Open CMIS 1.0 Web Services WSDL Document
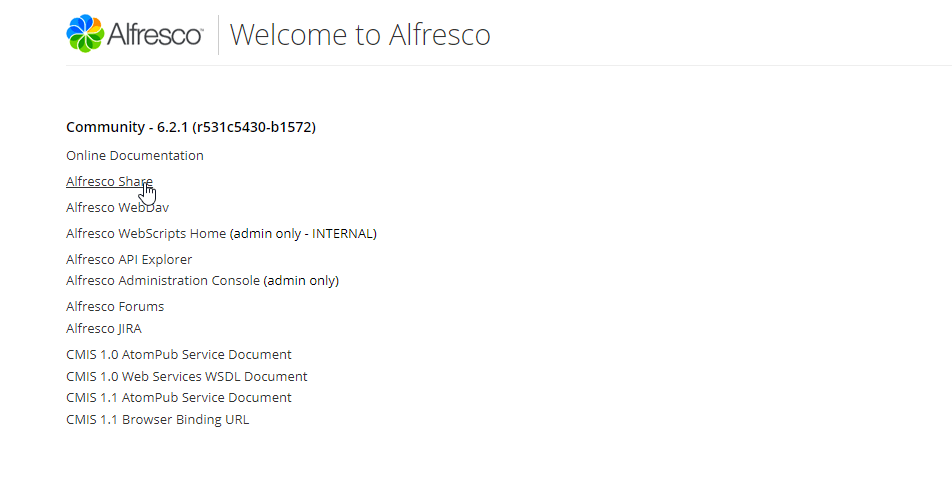 point(186,376)
